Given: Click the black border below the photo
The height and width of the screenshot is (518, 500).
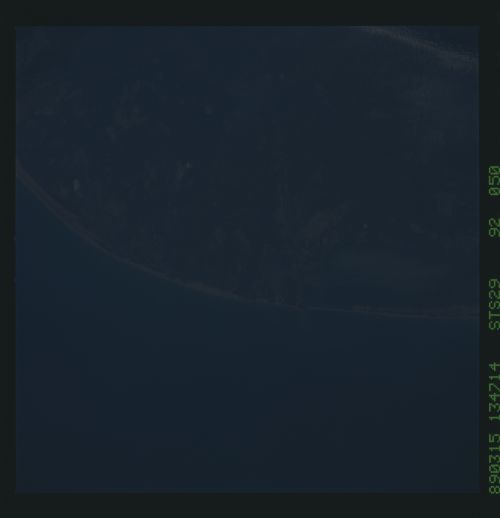Looking at the screenshot, I should pyautogui.click(x=250, y=505).
